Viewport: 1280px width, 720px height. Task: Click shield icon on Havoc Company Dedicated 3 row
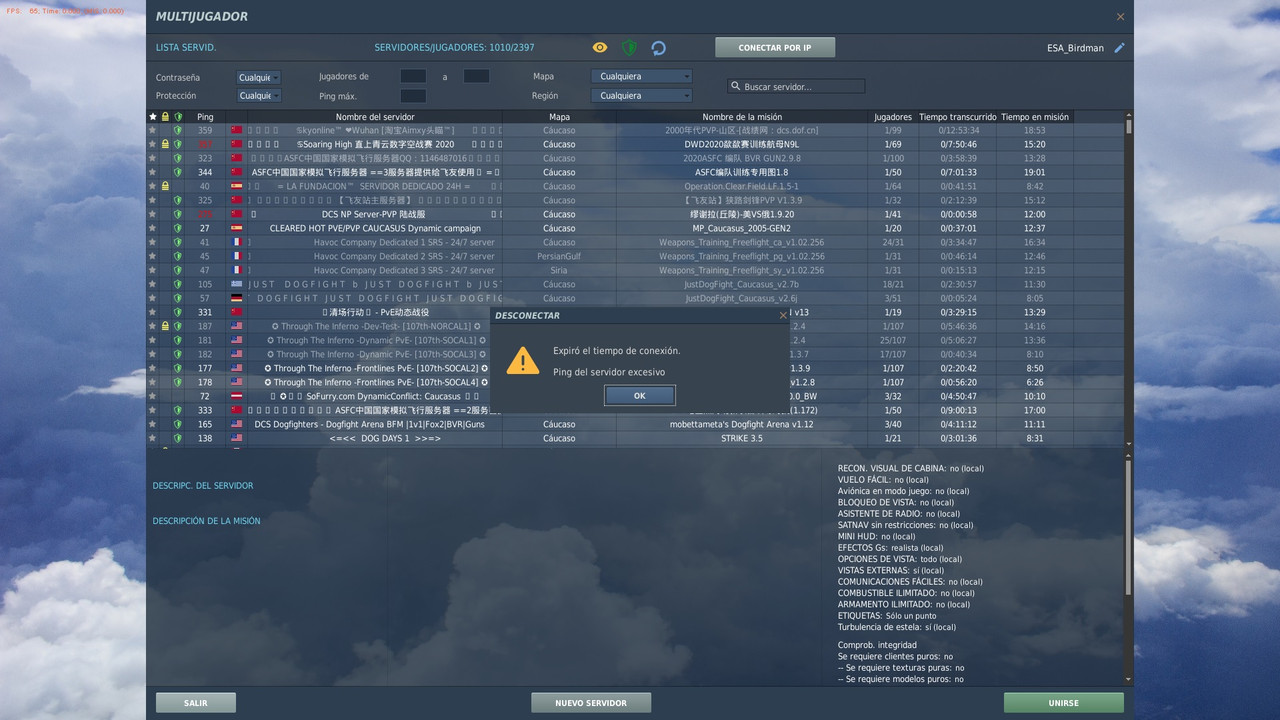177,270
